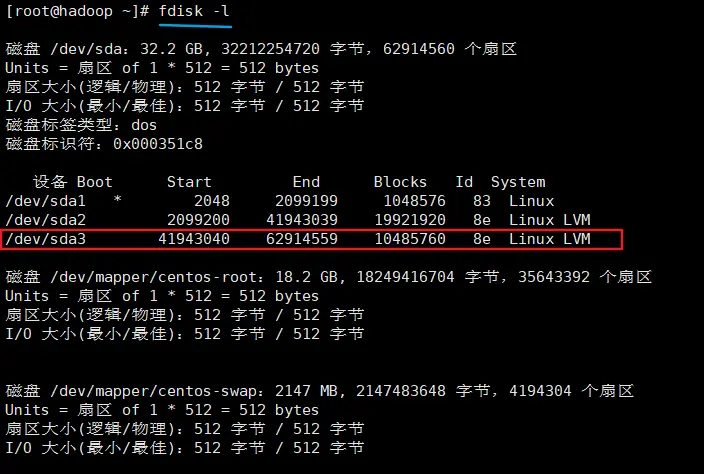The width and height of the screenshot is (704, 474).
Task: Click the path "/dev/mapper/centos-root"
Action: point(153,277)
